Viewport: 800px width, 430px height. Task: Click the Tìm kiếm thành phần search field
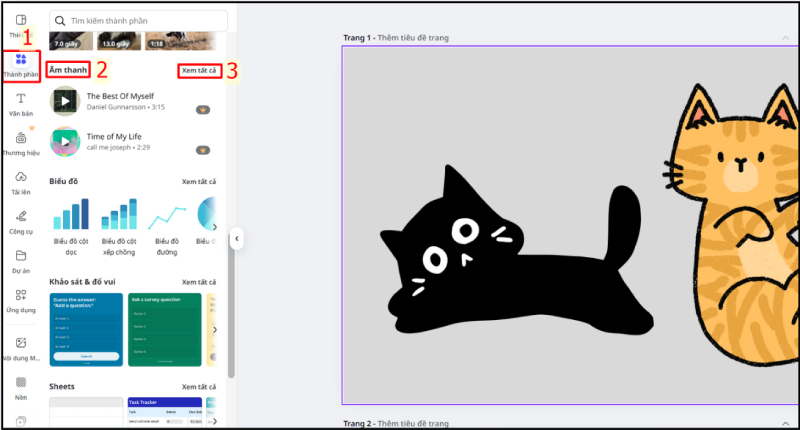point(140,20)
